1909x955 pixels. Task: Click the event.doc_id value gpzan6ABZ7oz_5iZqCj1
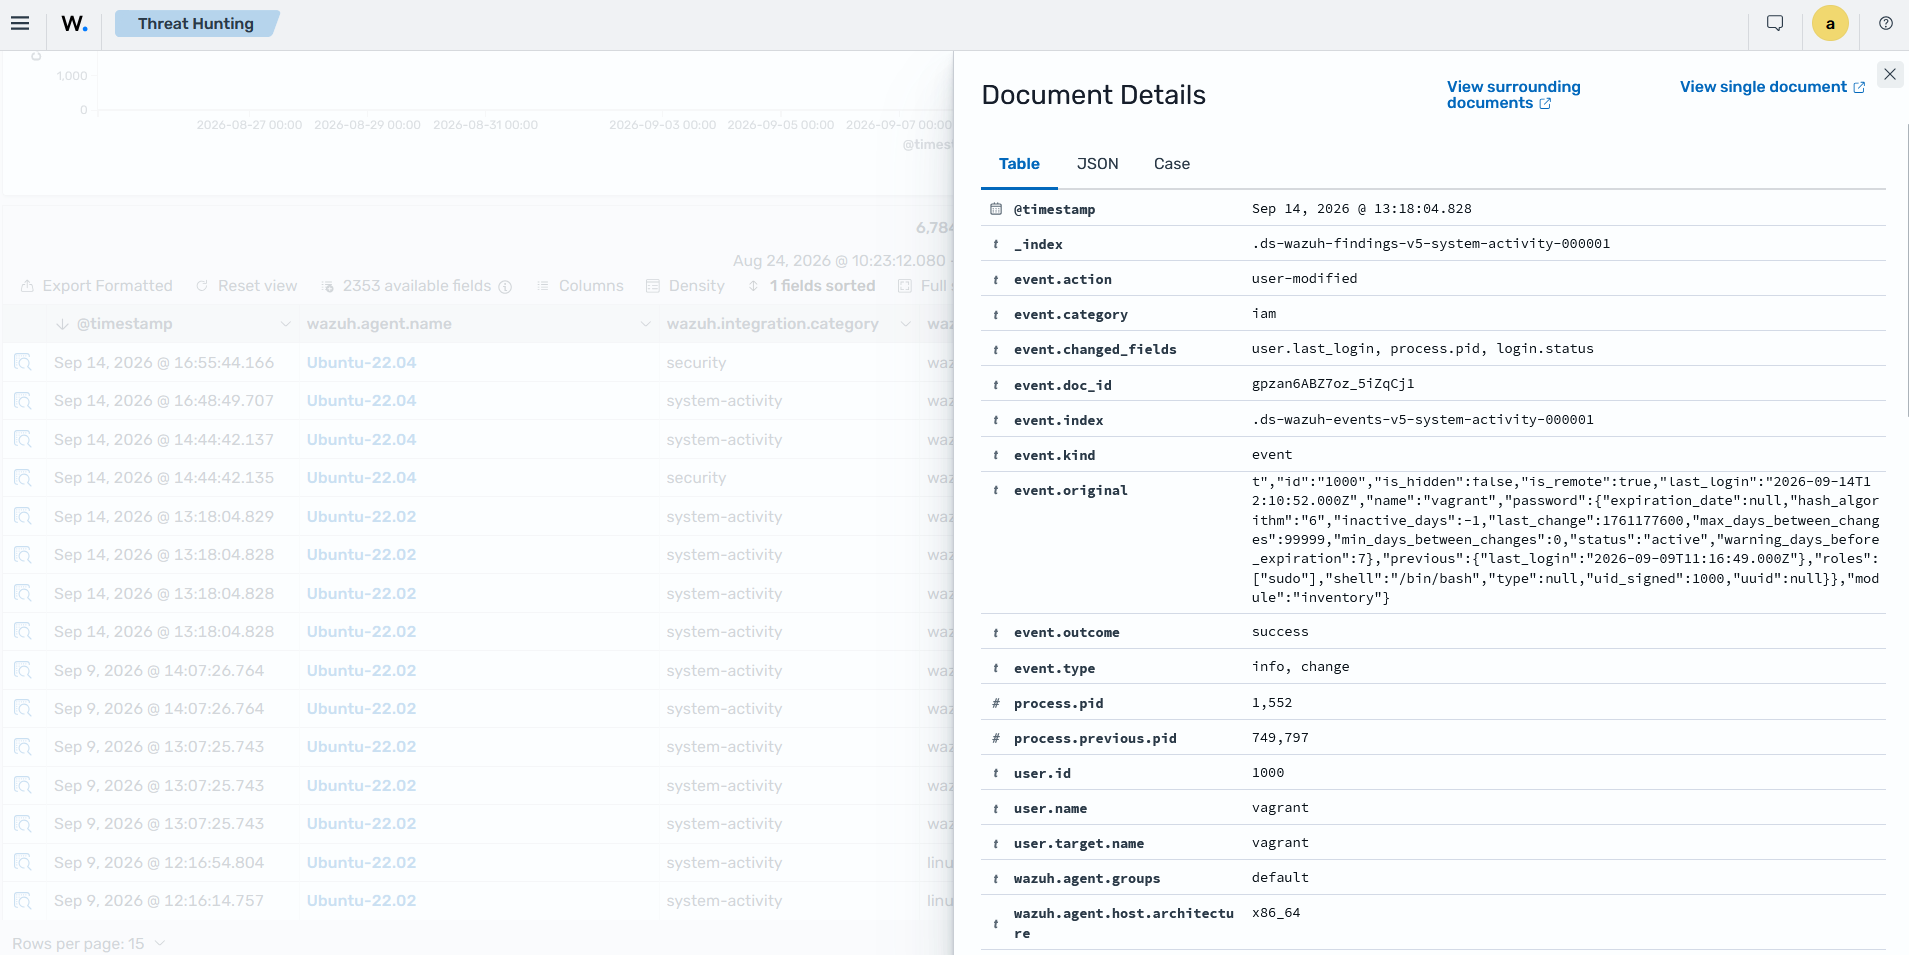[1333, 384]
